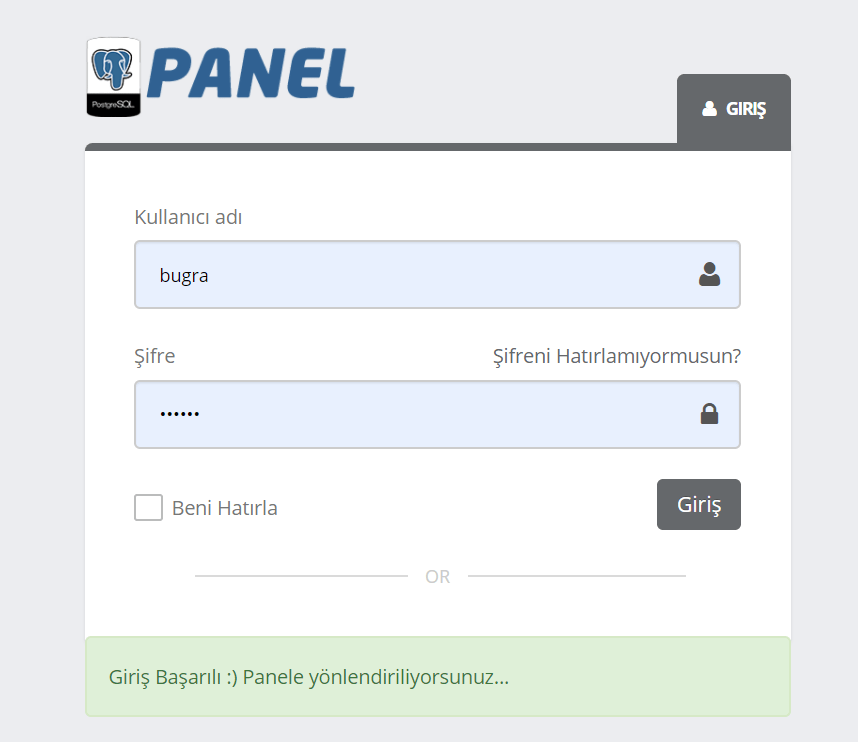The height and width of the screenshot is (742, 858).
Task: Open the GIRIŞ tab
Action: click(x=734, y=109)
